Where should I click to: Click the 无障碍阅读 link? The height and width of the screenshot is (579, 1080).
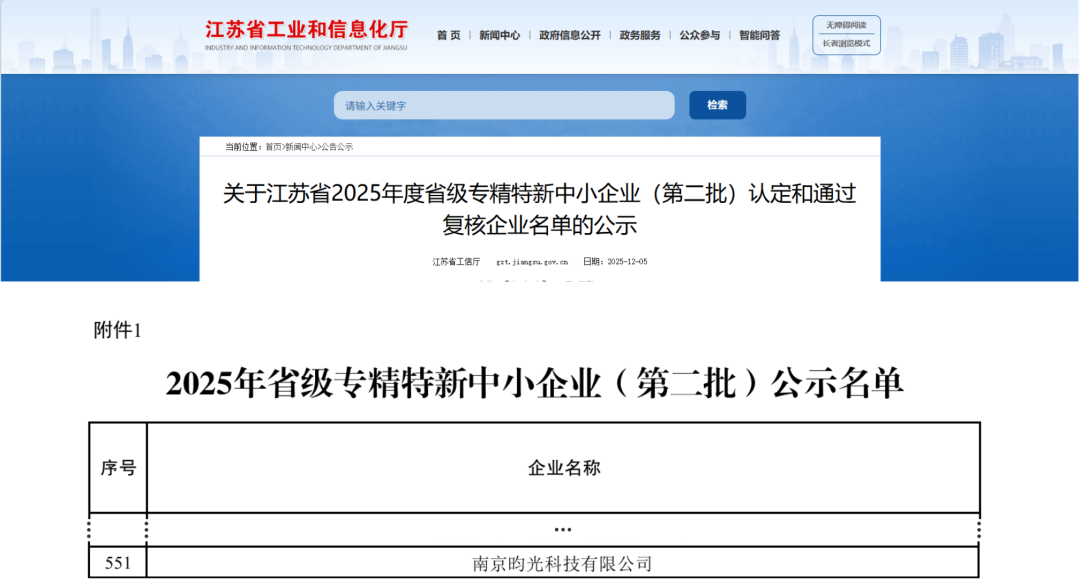point(846,25)
